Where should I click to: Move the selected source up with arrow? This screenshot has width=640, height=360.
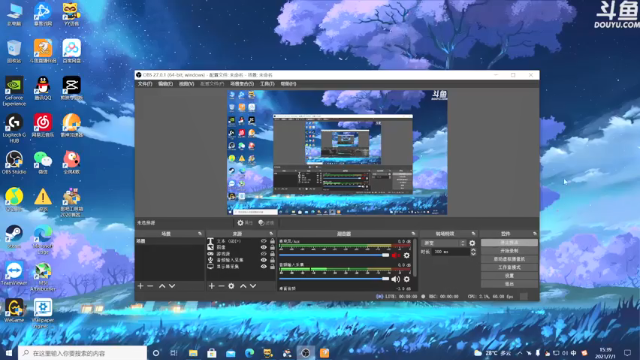243,286
